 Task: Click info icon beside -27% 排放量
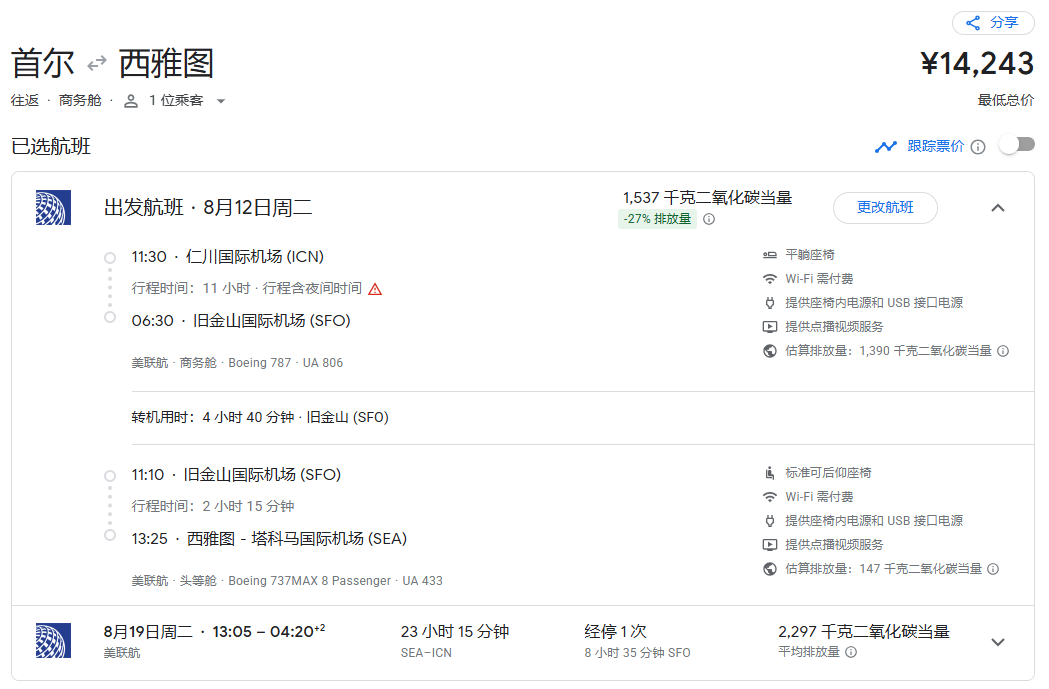pyautogui.click(x=709, y=219)
